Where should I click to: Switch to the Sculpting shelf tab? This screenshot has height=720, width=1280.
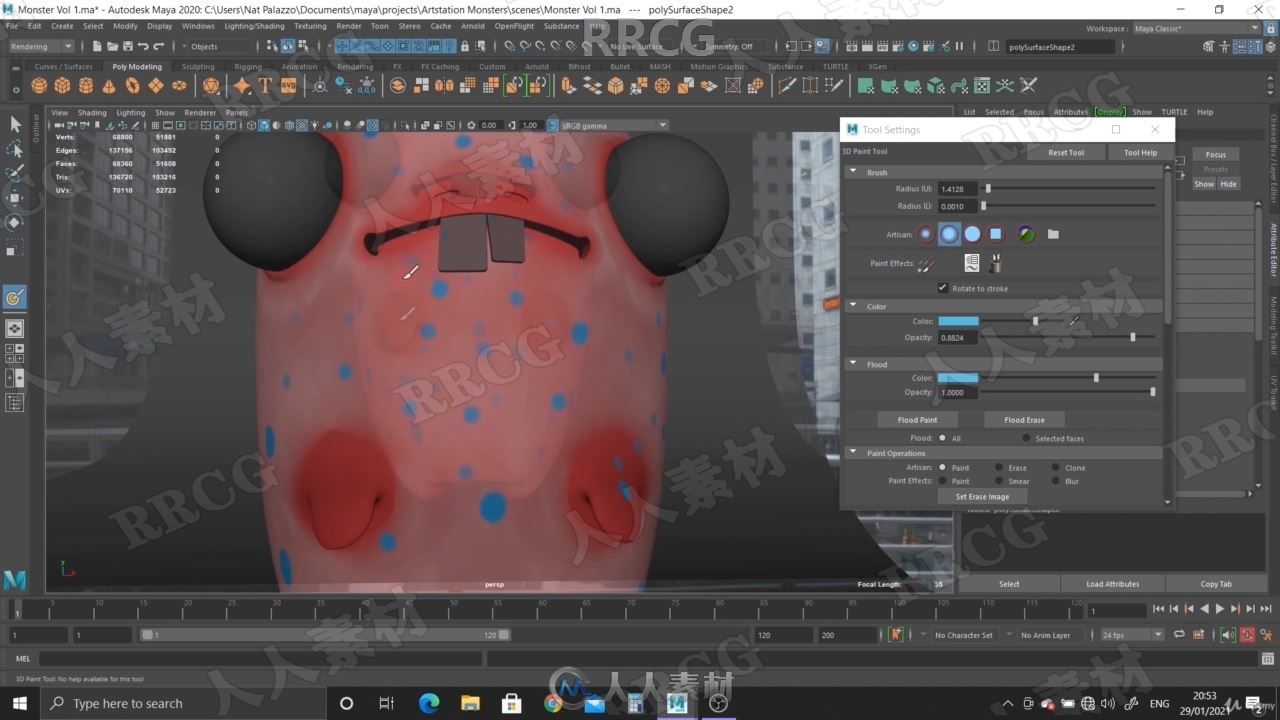[x=198, y=67]
